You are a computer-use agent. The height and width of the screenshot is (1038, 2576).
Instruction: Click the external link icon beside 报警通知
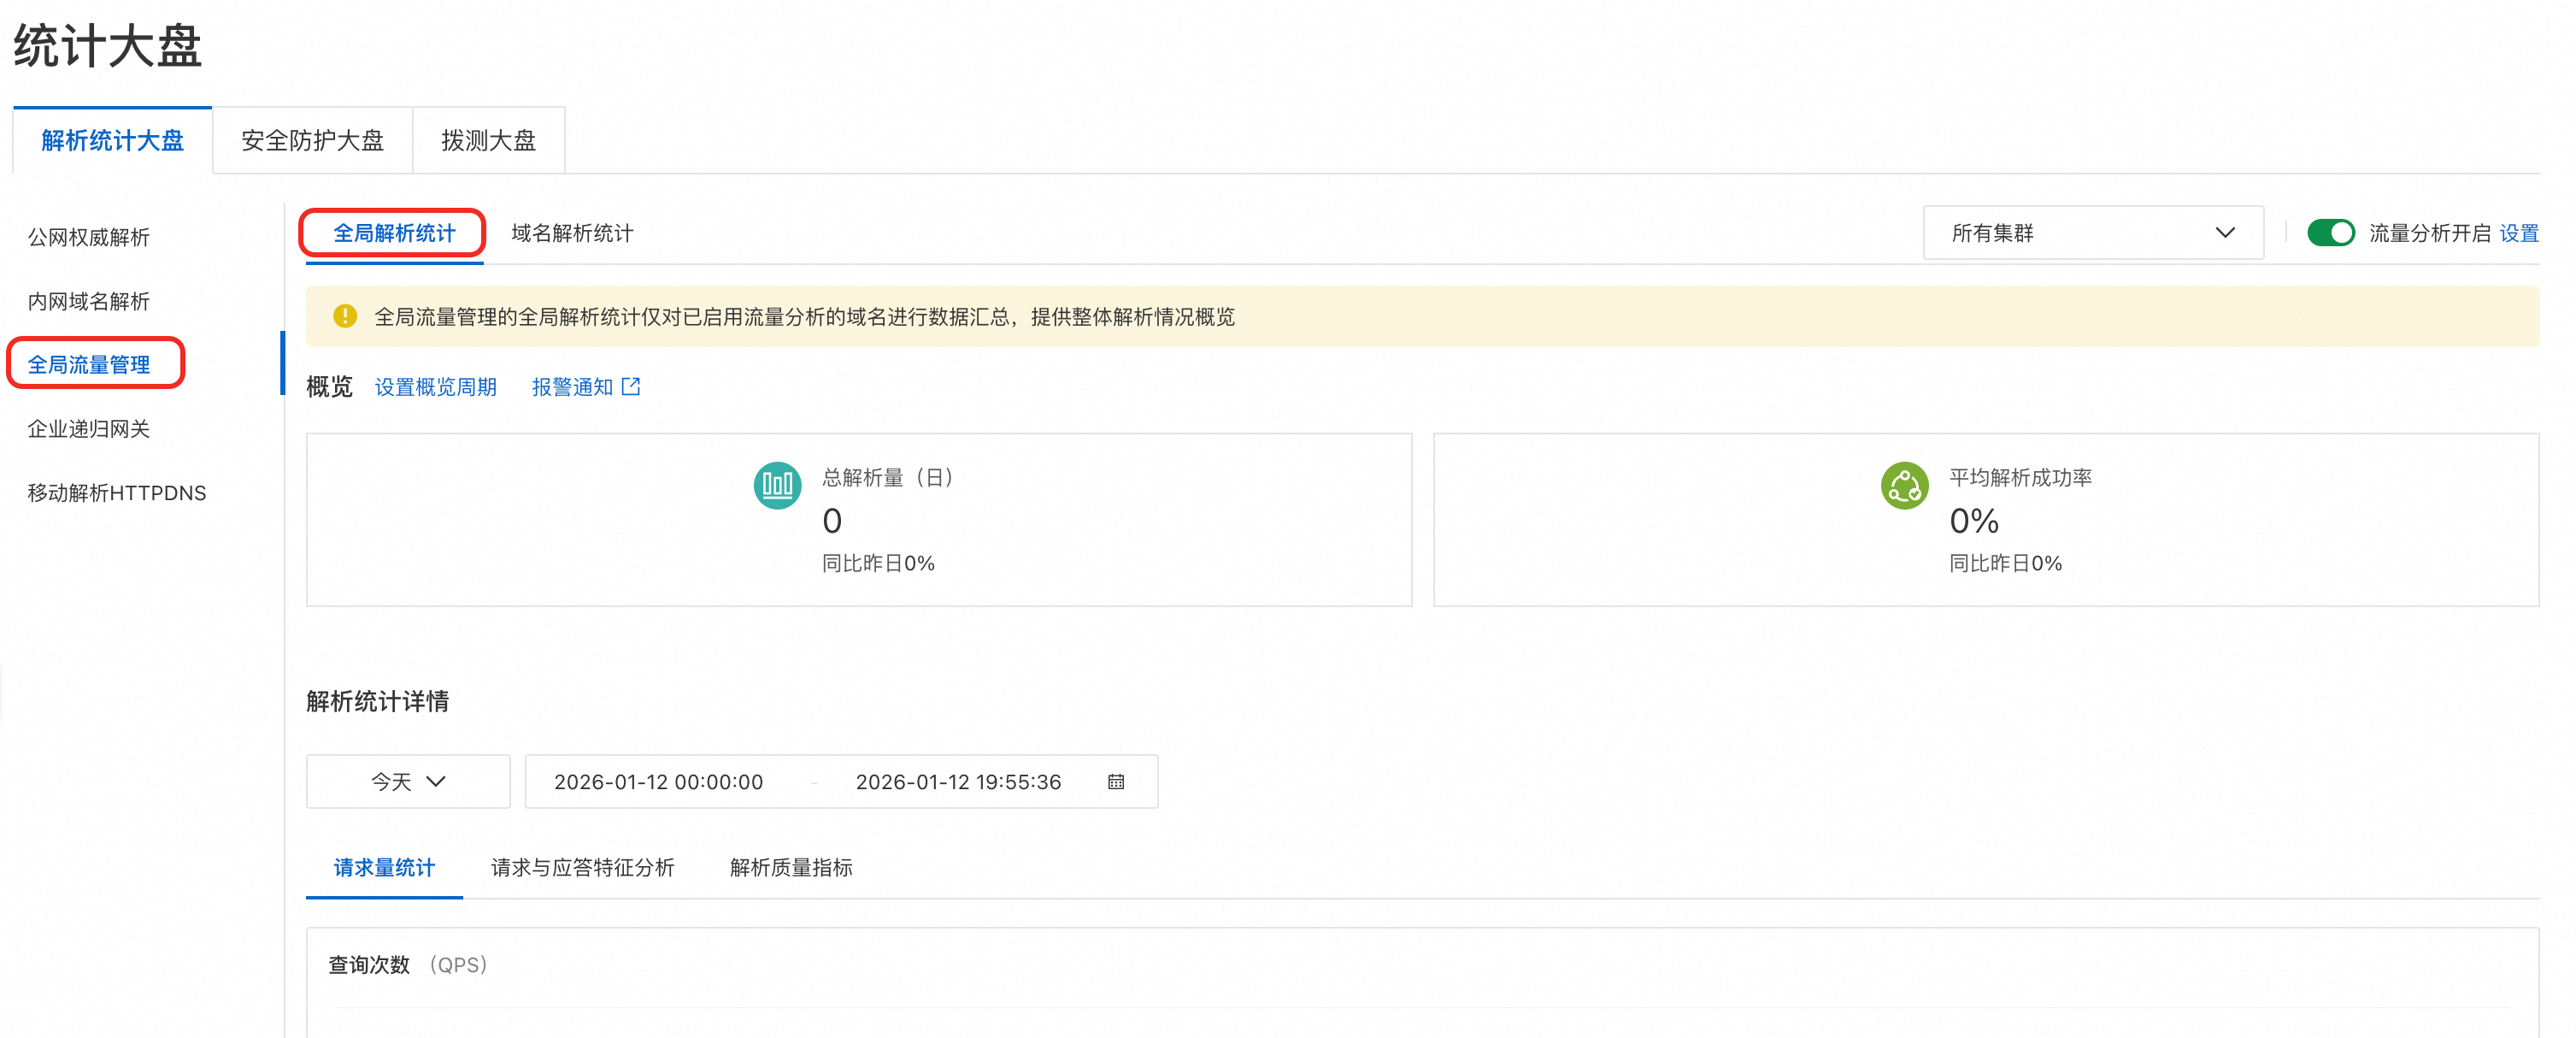[x=631, y=386]
